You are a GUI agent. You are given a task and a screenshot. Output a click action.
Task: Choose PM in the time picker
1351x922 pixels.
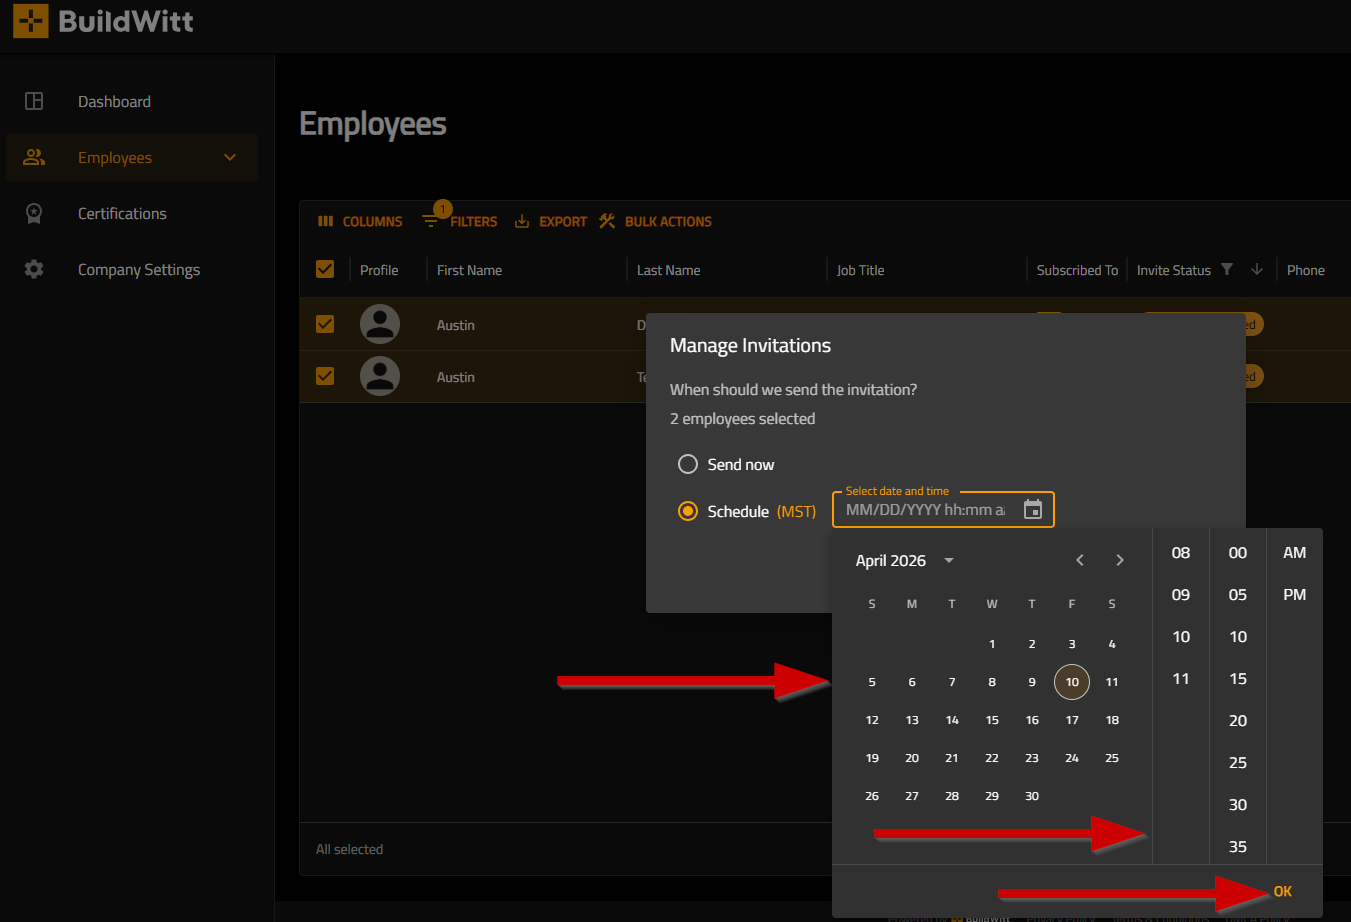tap(1294, 594)
